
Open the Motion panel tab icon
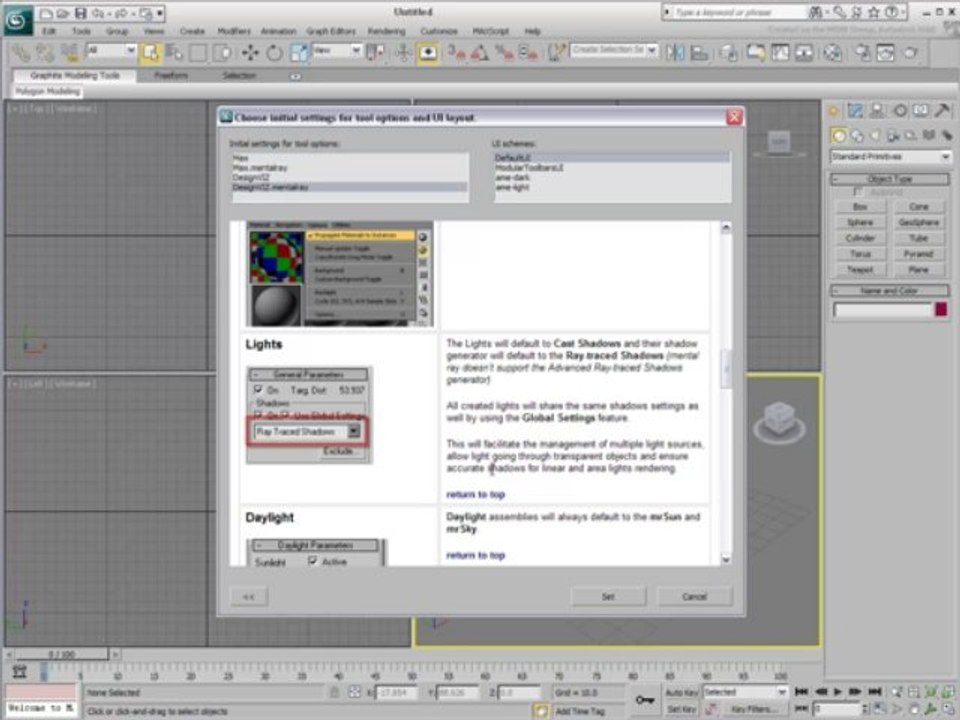pos(899,111)
